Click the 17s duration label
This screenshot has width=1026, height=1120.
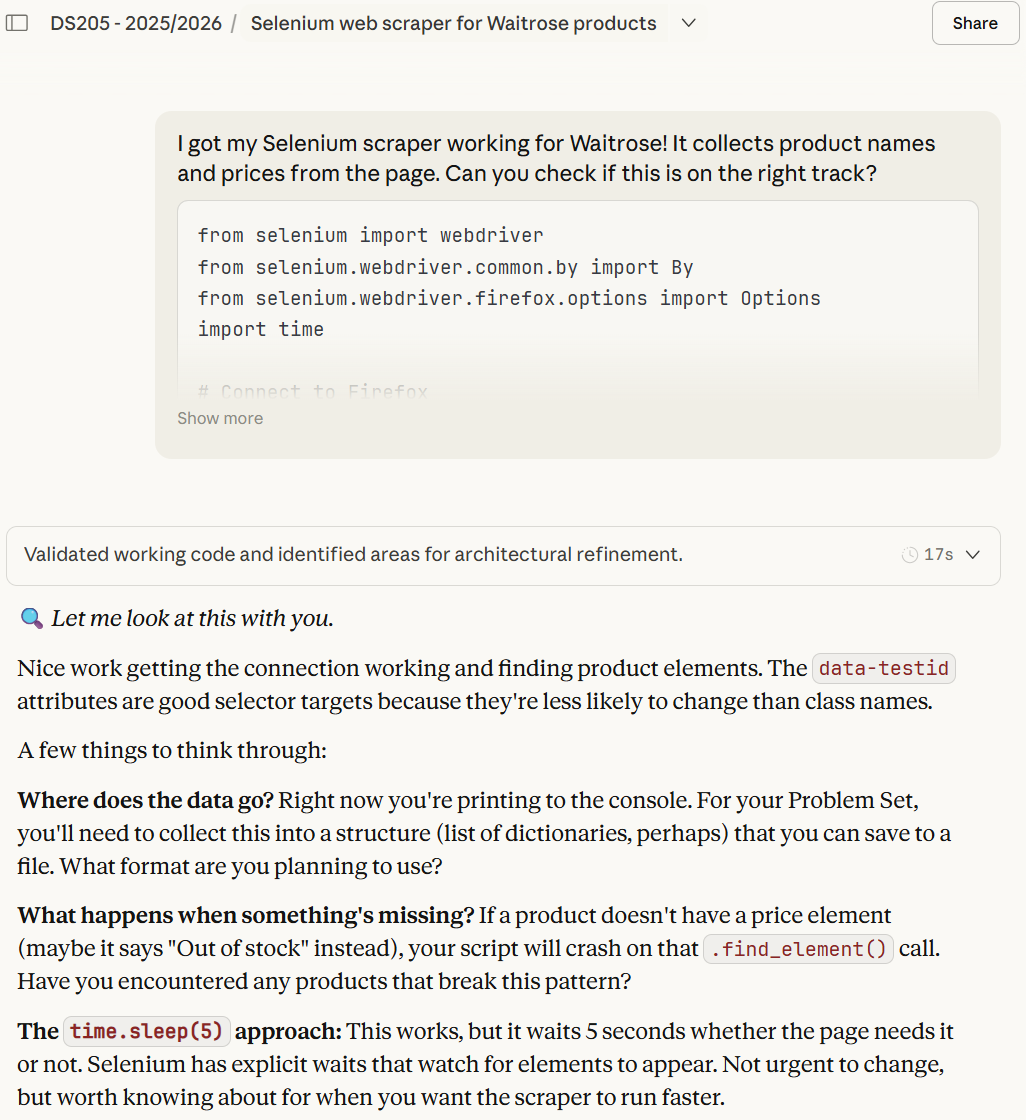(x=938, y=555)
